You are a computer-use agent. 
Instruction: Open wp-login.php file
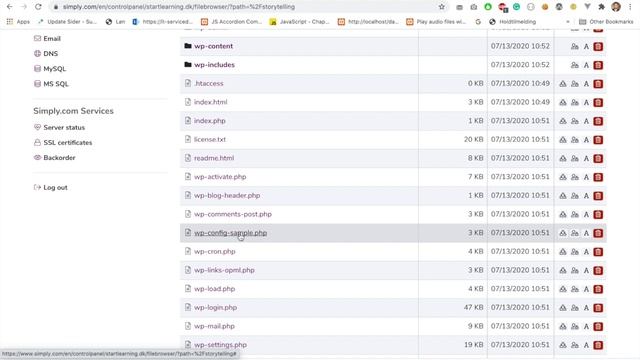coord(216,307)
